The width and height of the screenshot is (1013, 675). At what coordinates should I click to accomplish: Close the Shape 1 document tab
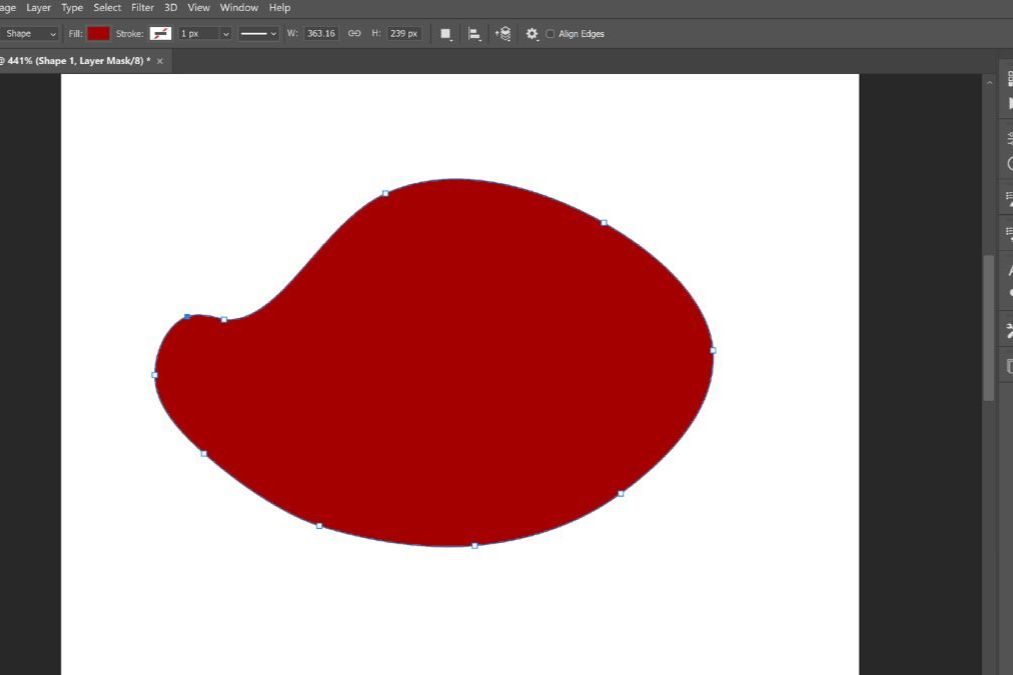(159, 61)
